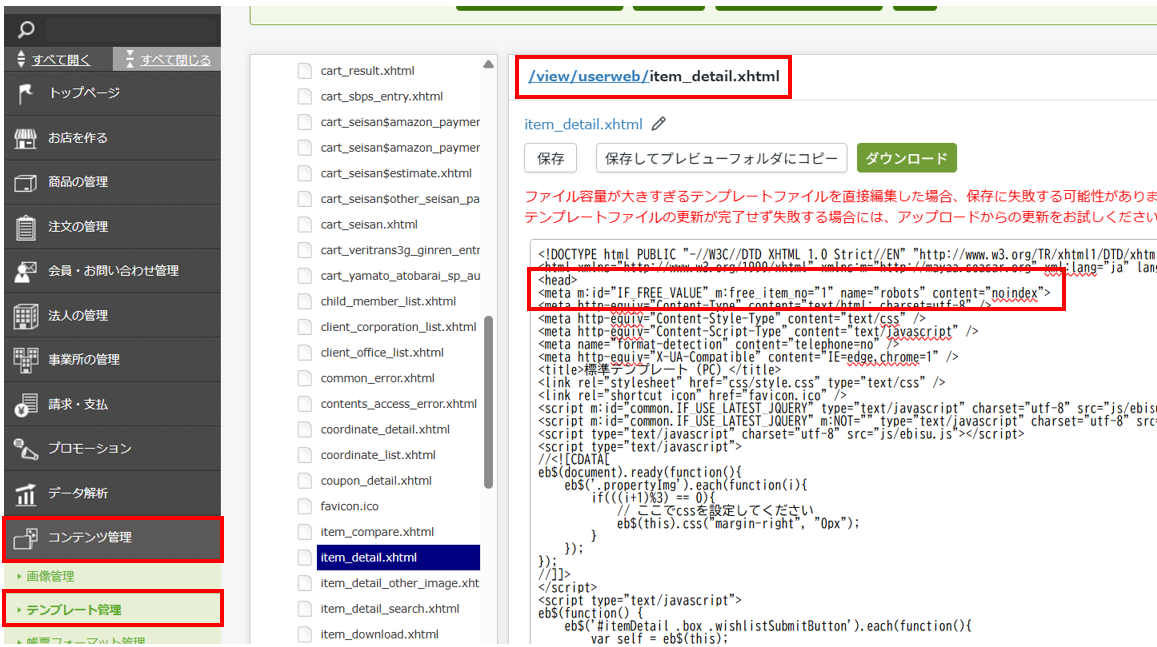Open the データ解析 menu
1157x647 pixels.
pos(112,493)
